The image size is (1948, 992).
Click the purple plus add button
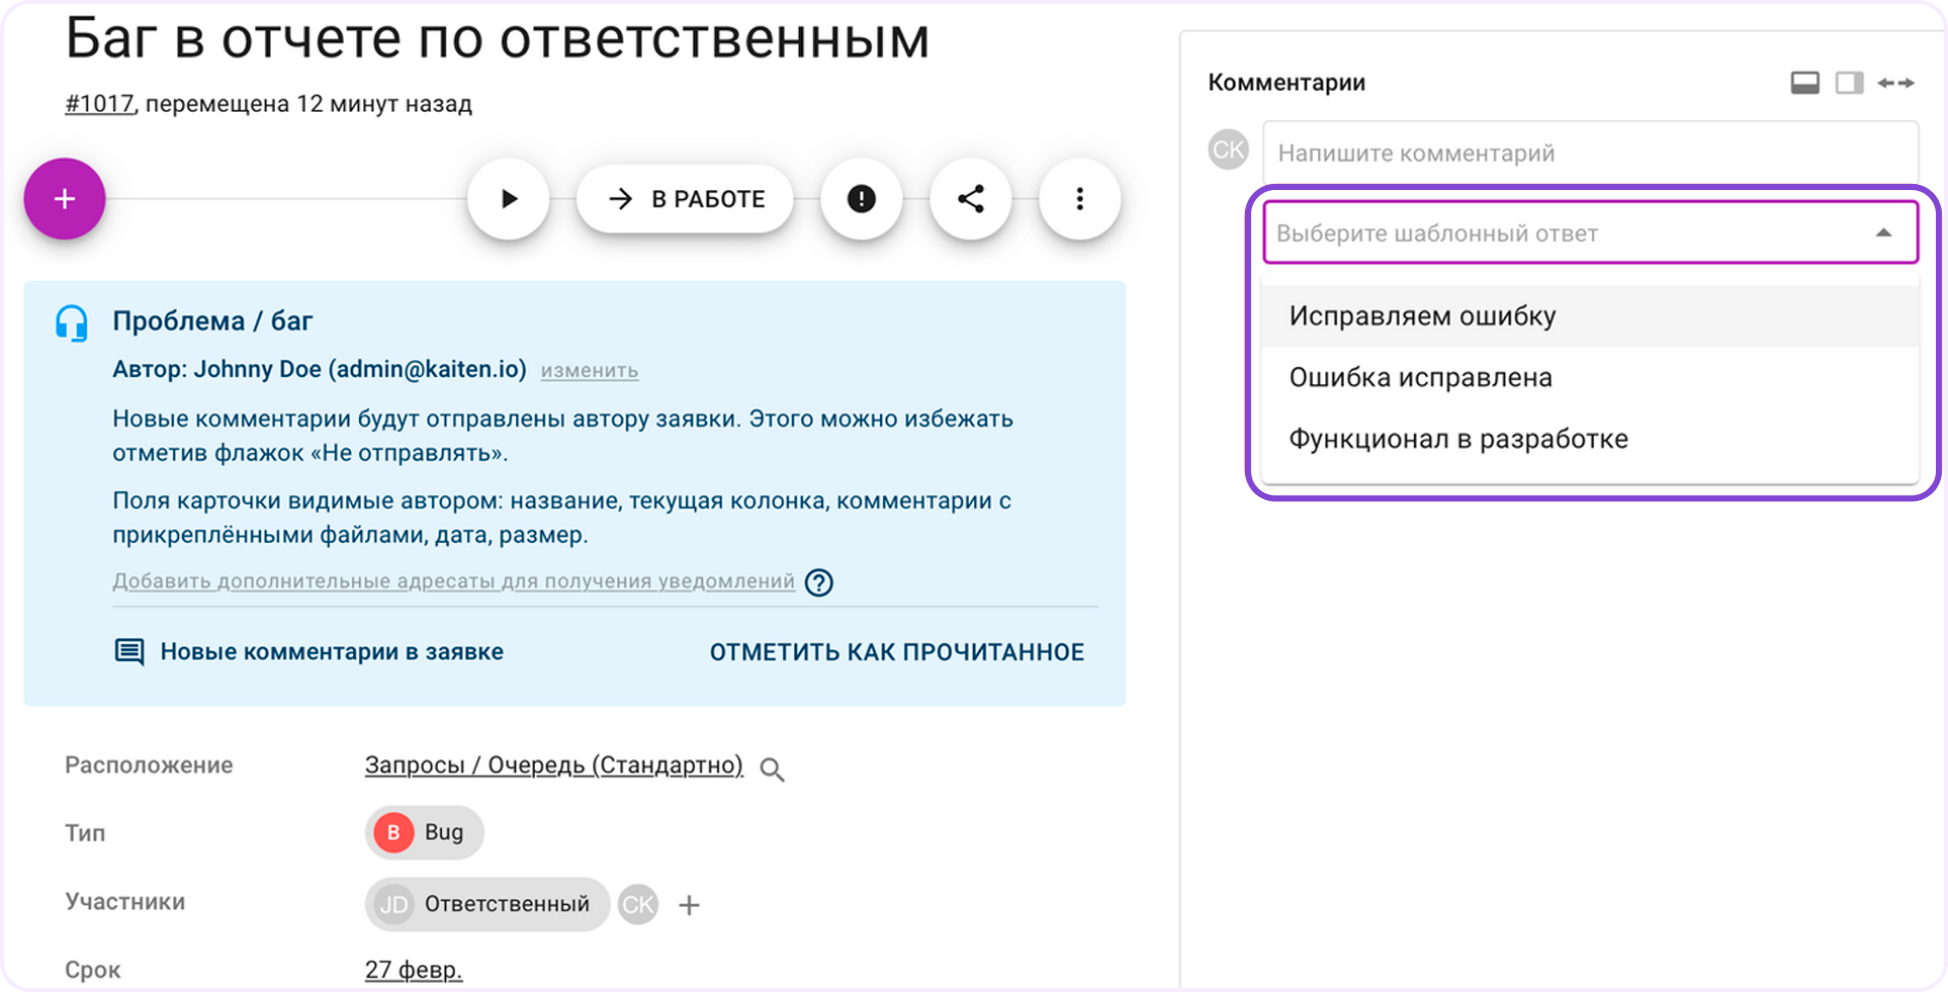click(x=65, y=199)
